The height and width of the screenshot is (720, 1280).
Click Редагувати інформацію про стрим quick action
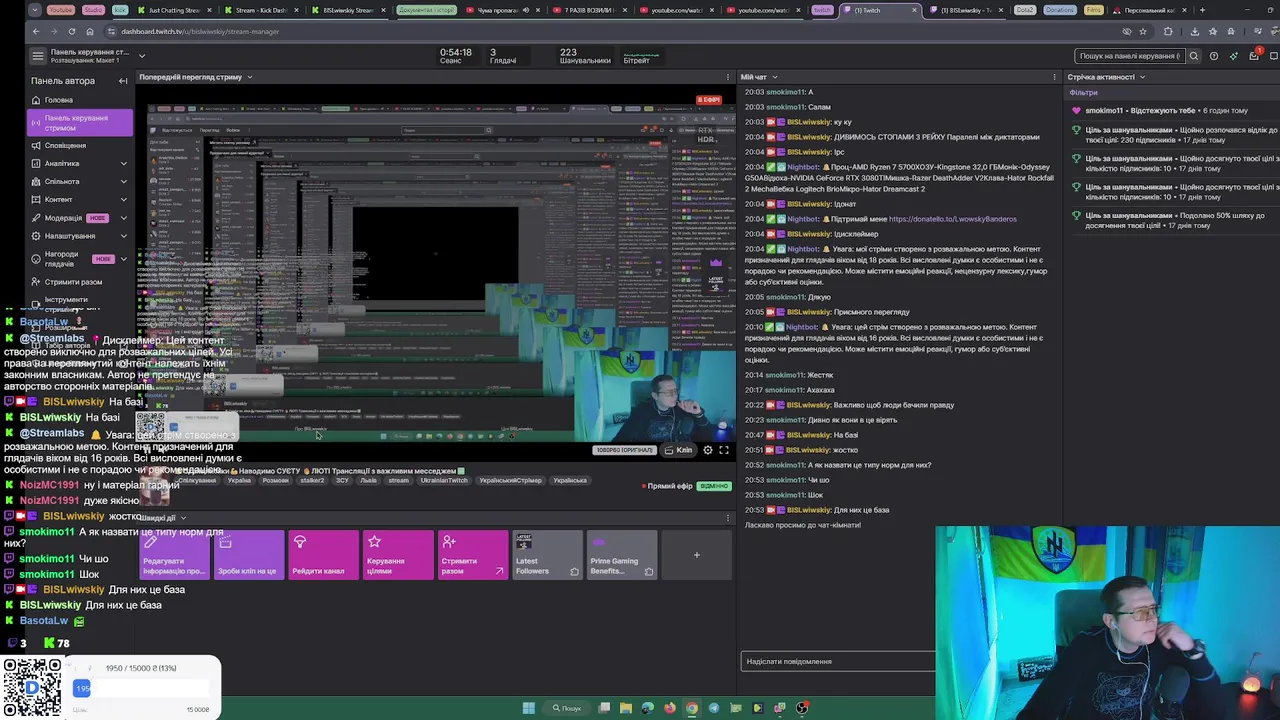175,555
